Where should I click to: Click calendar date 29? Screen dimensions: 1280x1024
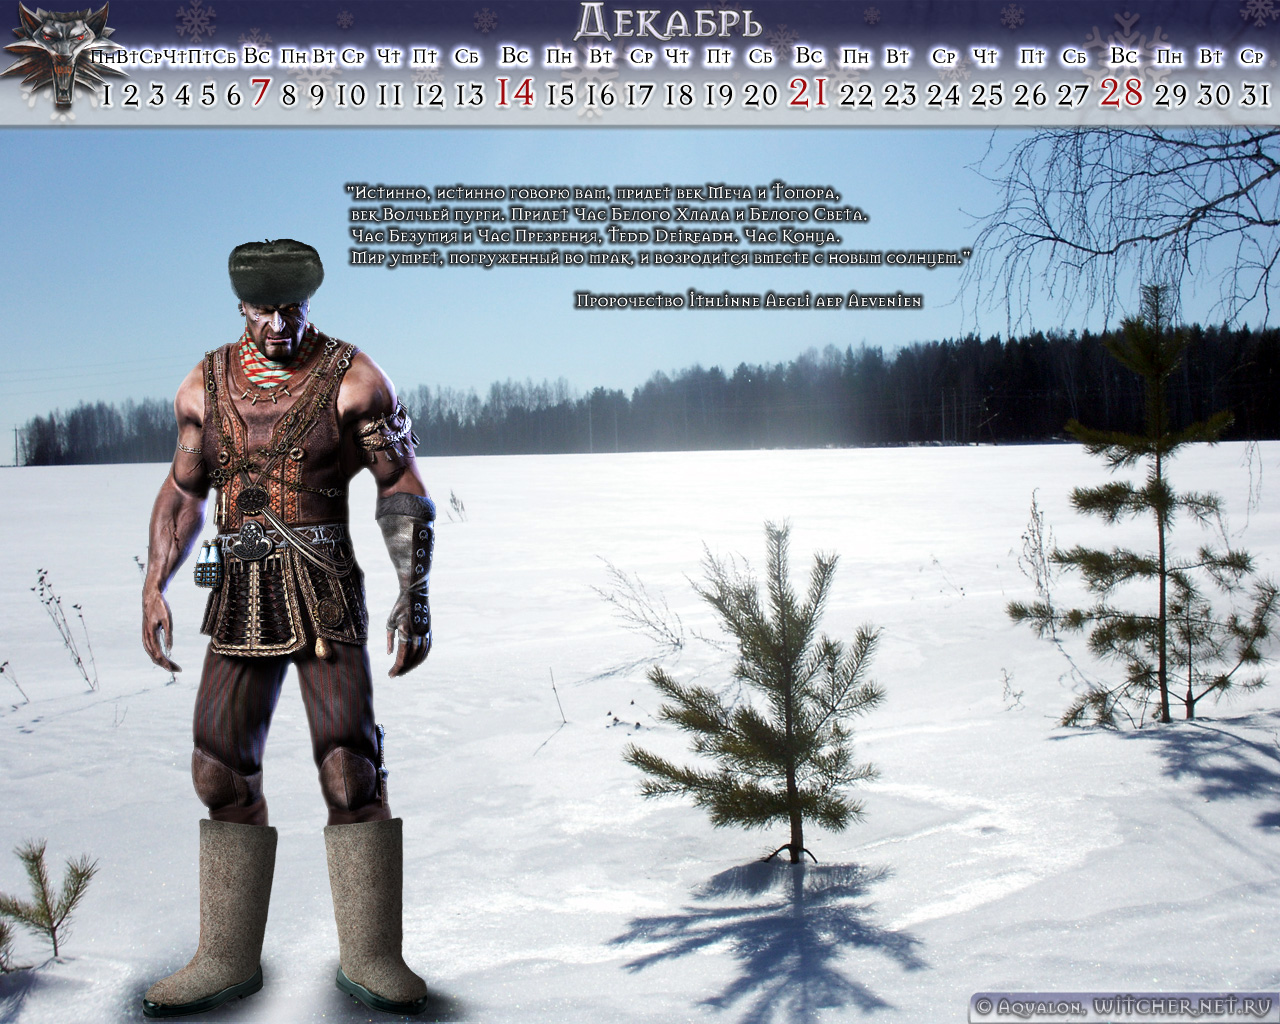click(1170, 95)
